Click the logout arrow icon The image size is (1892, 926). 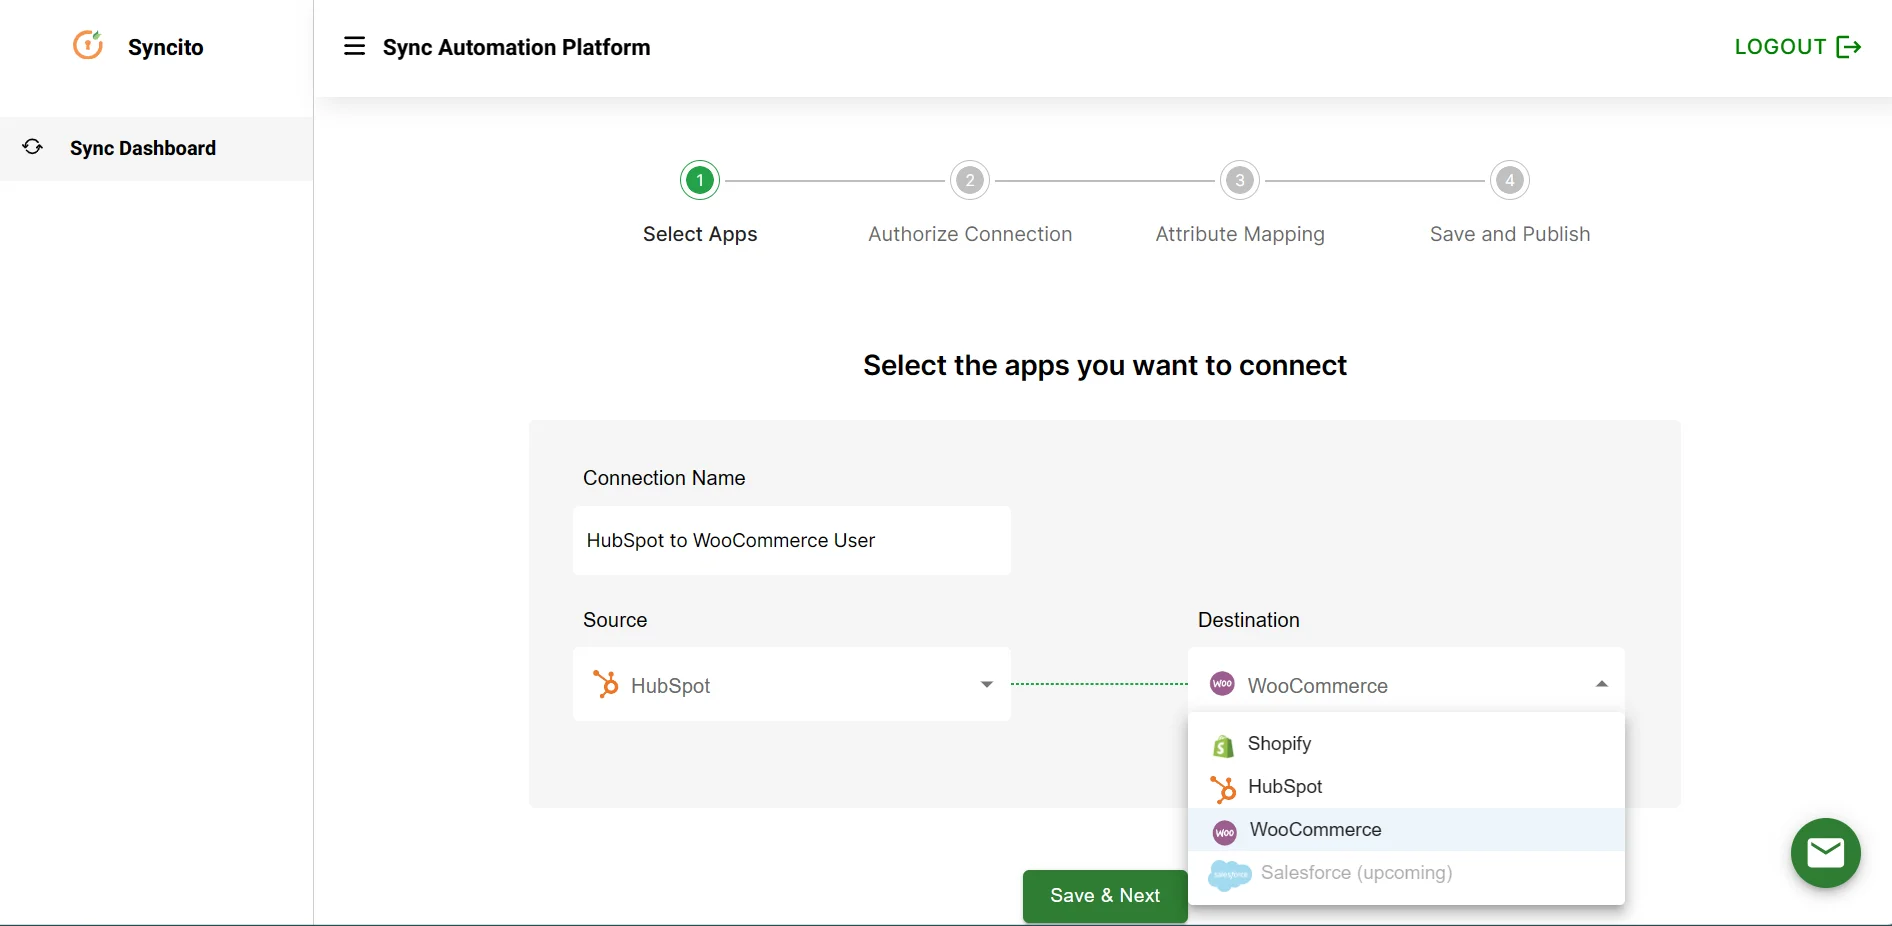(1850, 46)
